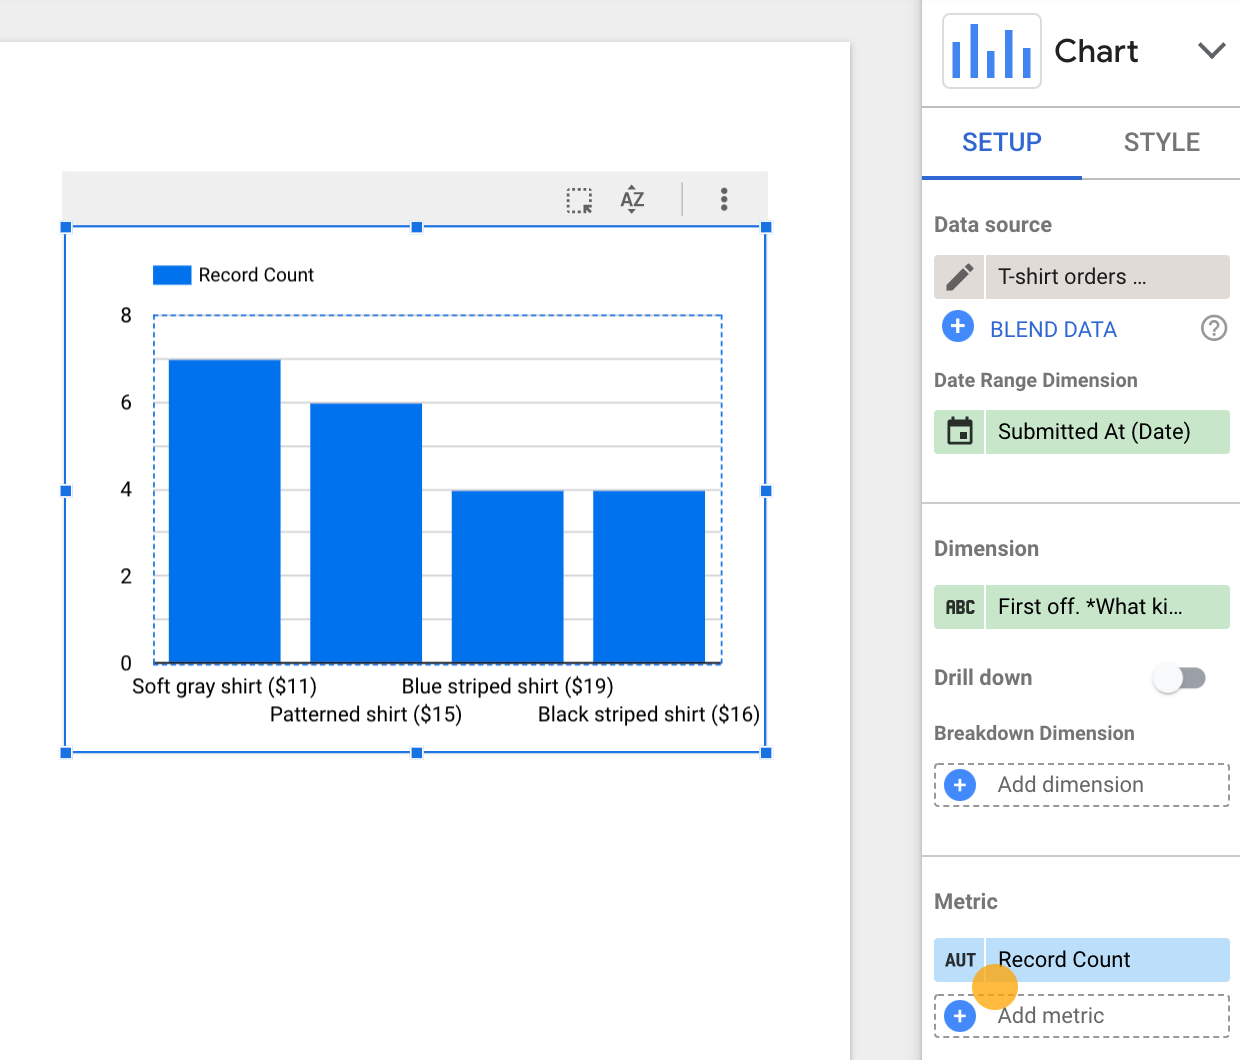Click the calendar icon for date dimension

click(959, 432)
